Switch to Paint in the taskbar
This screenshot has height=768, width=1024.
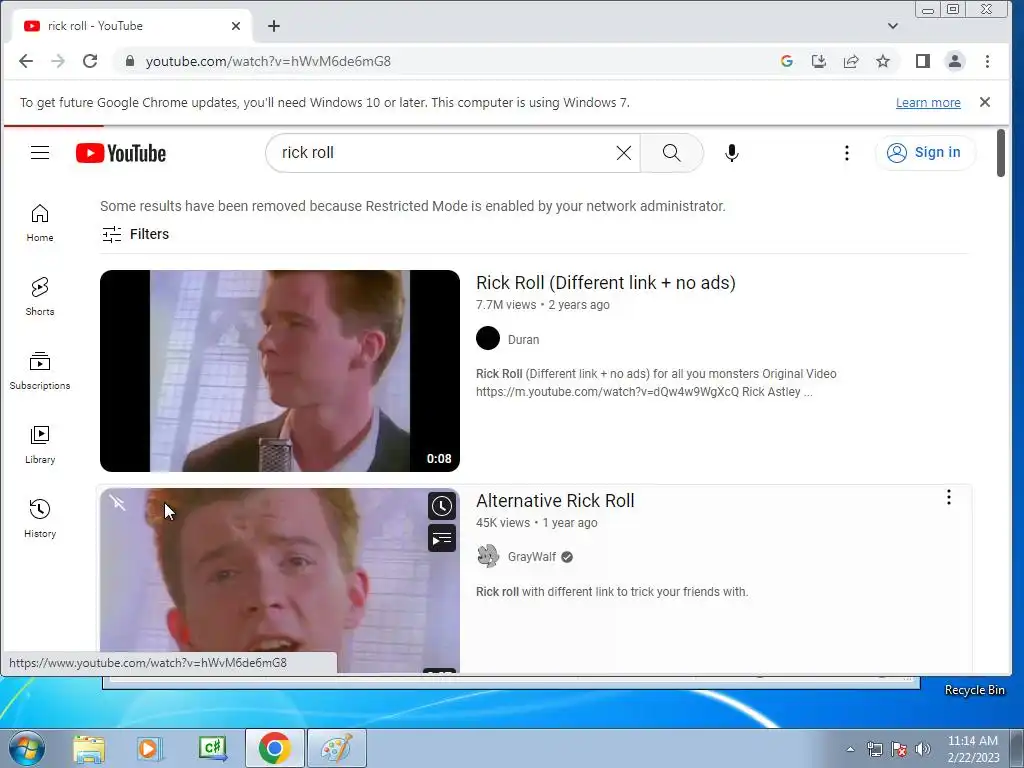336,748
